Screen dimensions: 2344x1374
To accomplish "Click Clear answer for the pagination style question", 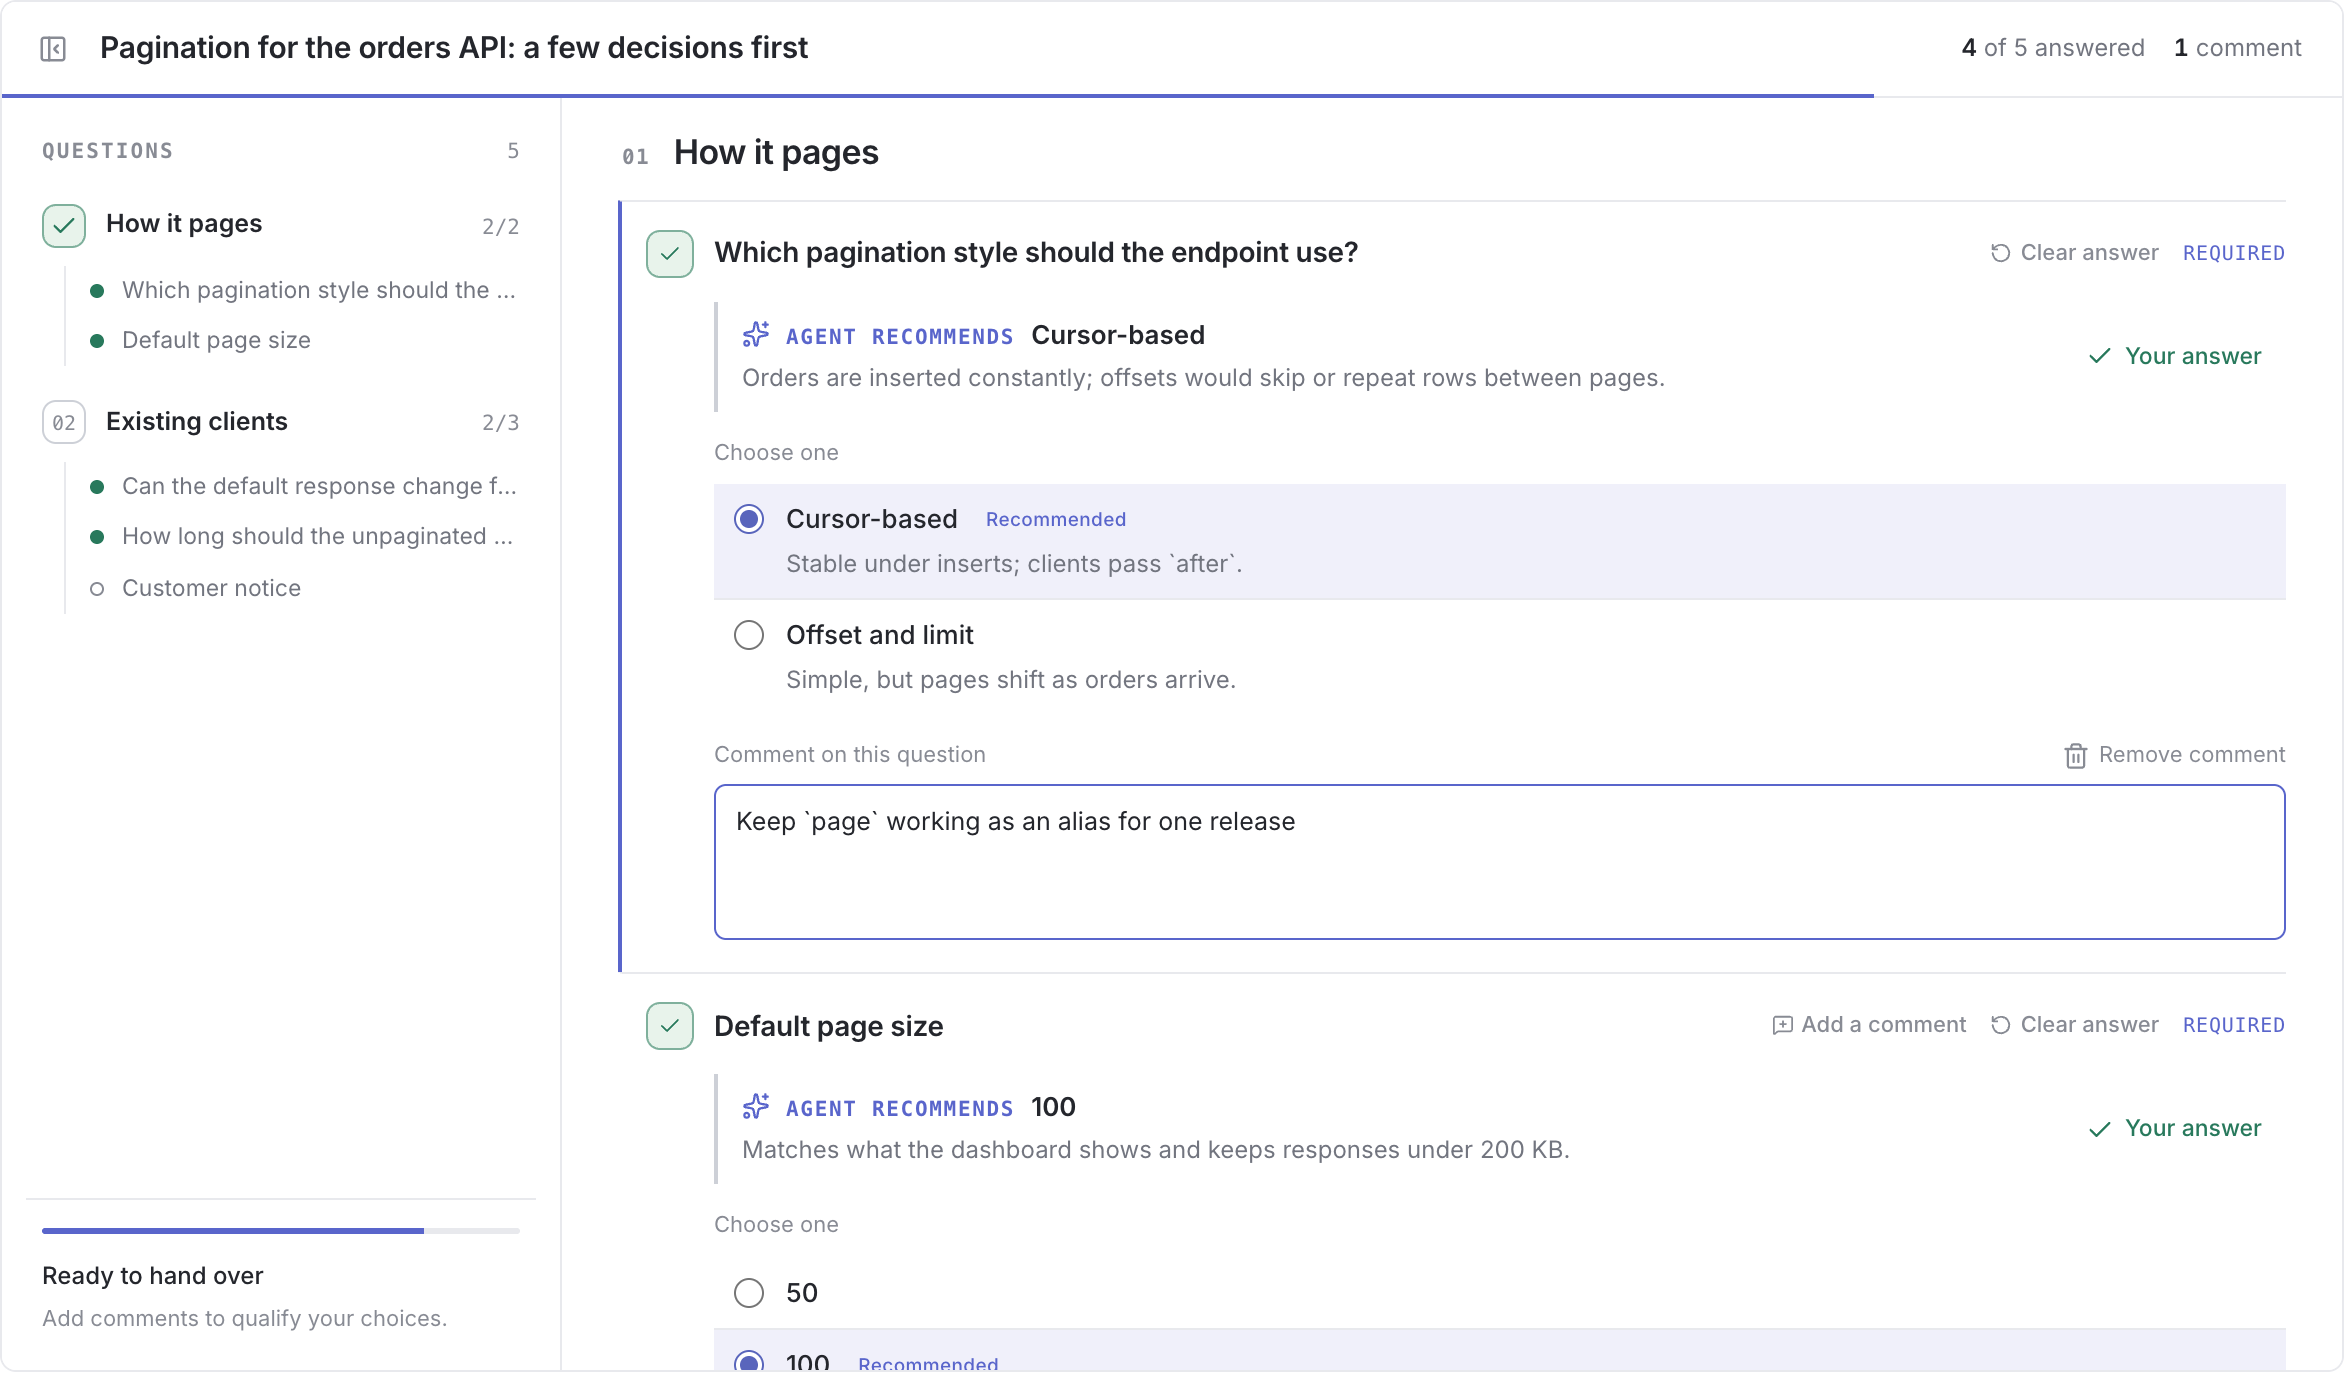I will (2074, 253).
